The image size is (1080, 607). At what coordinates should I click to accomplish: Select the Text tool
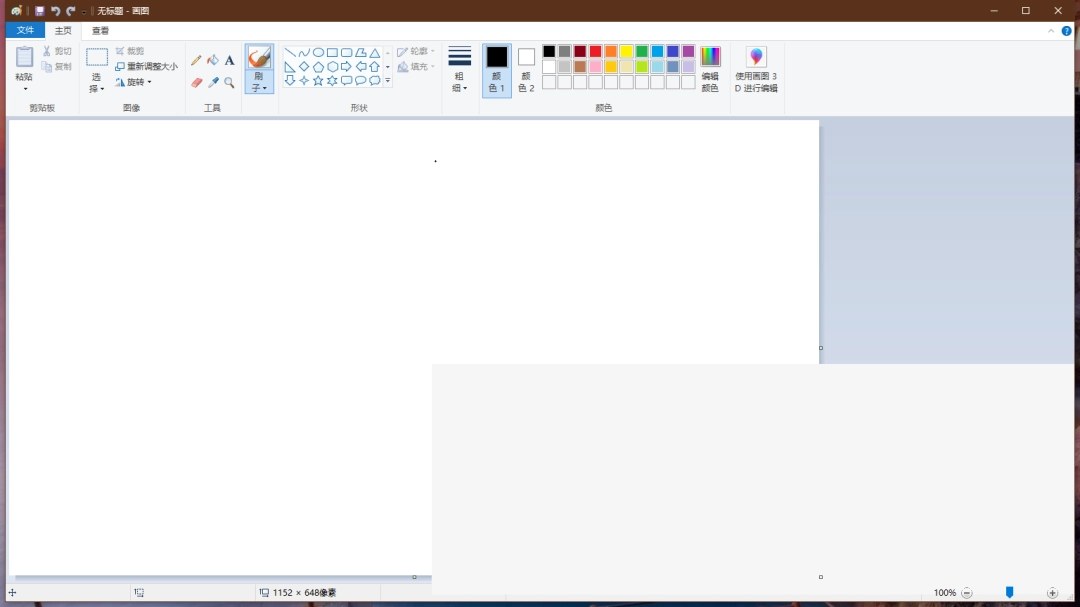229,61
